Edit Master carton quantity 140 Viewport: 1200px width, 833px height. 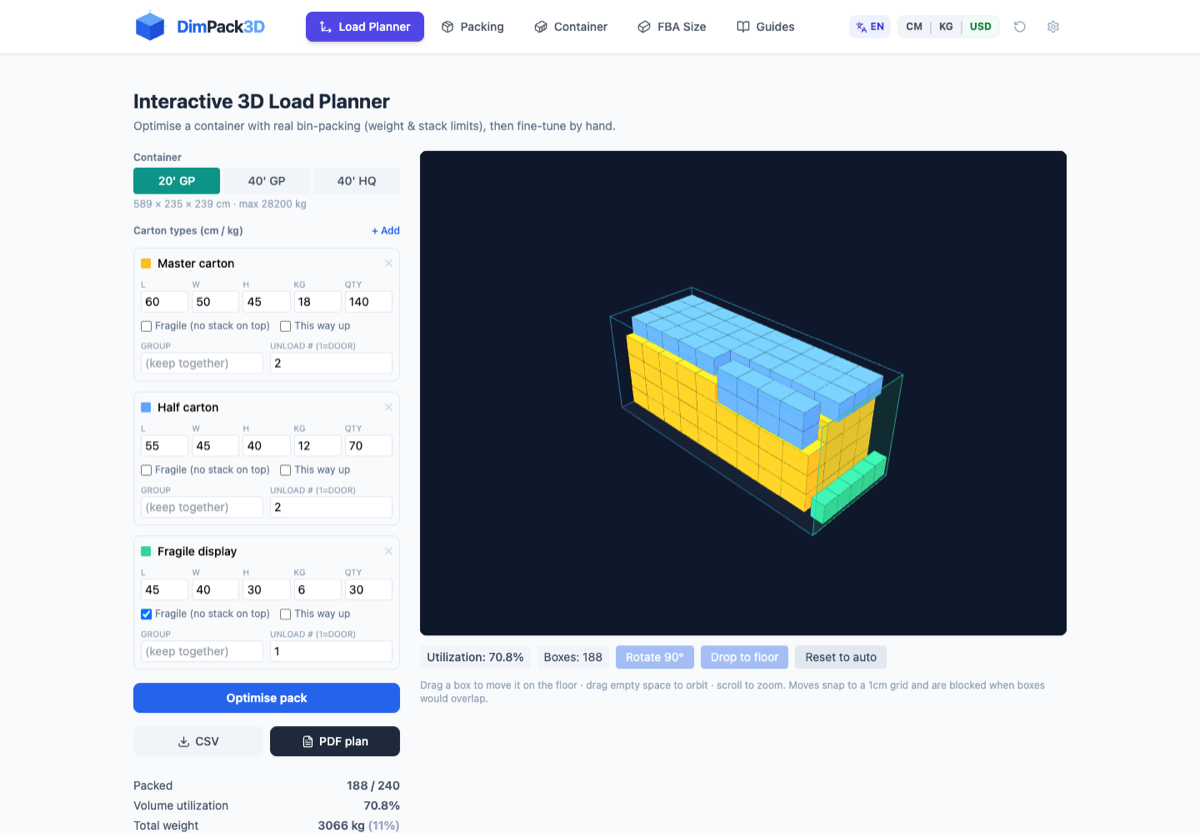point(368,302)
